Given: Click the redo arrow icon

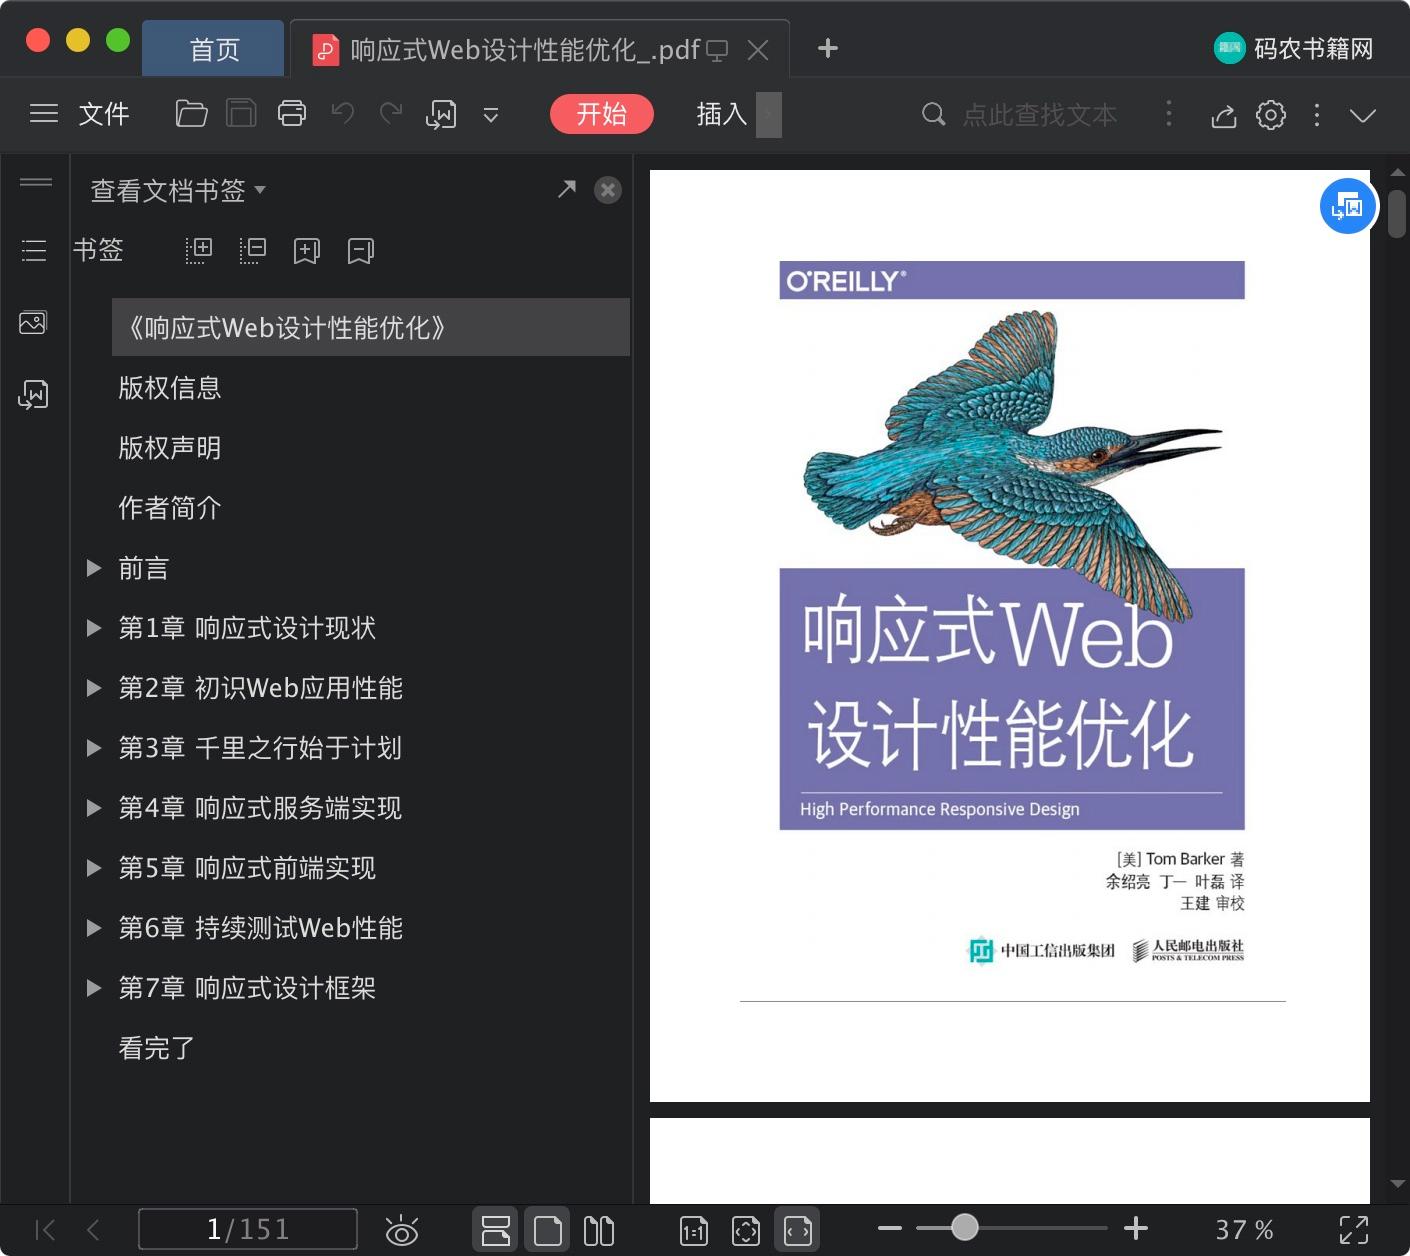Looking at the screenshot, I should tap(391, 113).
